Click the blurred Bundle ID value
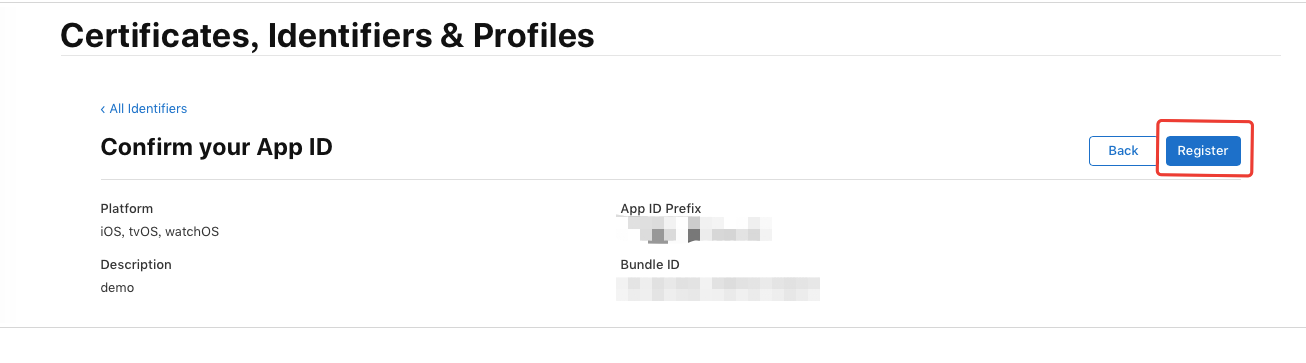1306x363 pixels. [718, 289]
